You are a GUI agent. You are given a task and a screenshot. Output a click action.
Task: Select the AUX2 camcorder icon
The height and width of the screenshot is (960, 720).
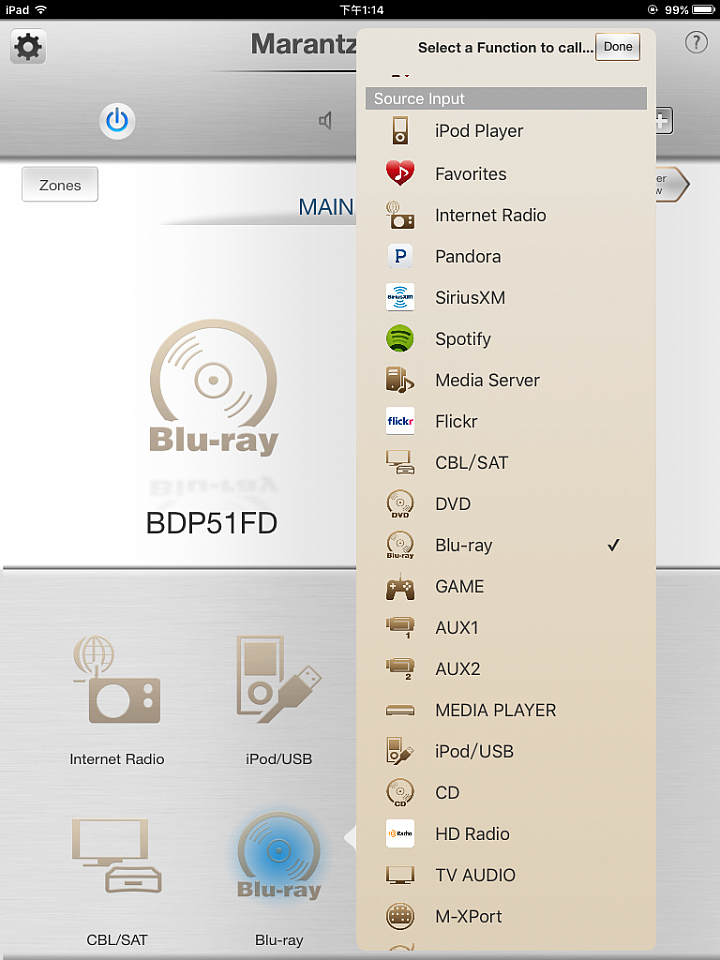(x=400, y=669)
